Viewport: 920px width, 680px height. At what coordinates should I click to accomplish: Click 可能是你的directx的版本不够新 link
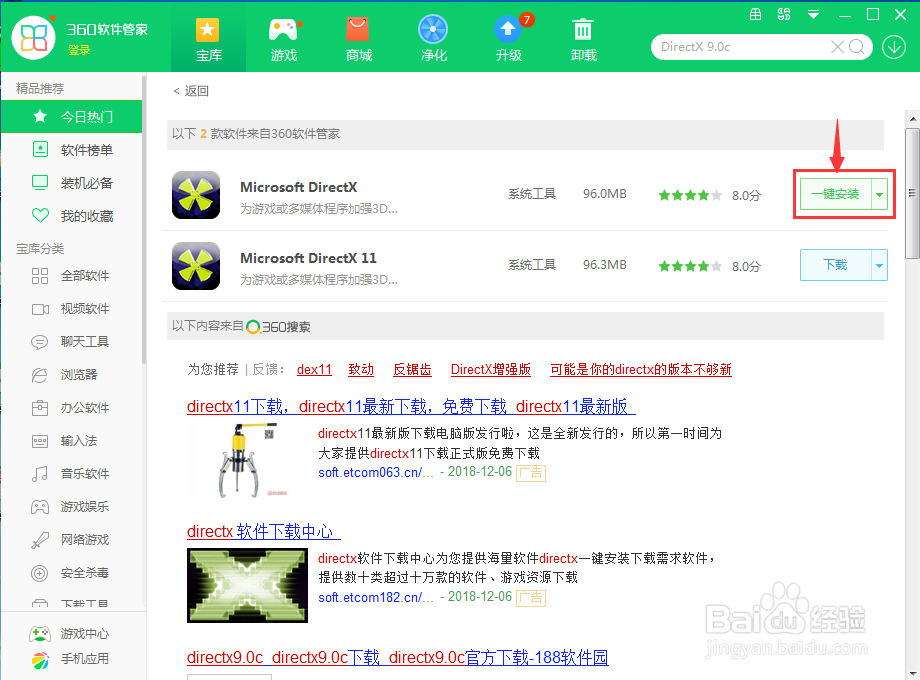(x=641, y=370)
